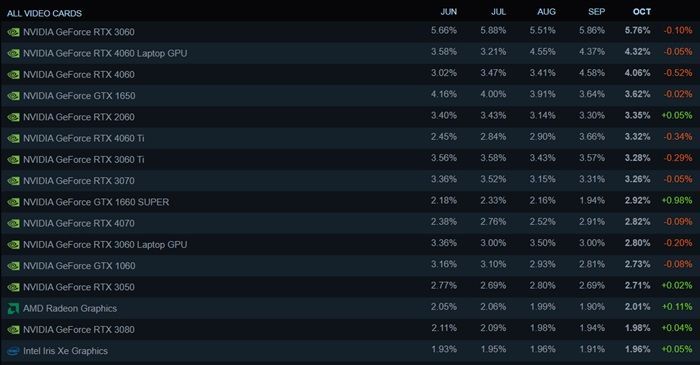Open the NVIDIA GeForce RTX 3050 row
The width and height of the screenshot is (700, 365).
pos(350,287)
